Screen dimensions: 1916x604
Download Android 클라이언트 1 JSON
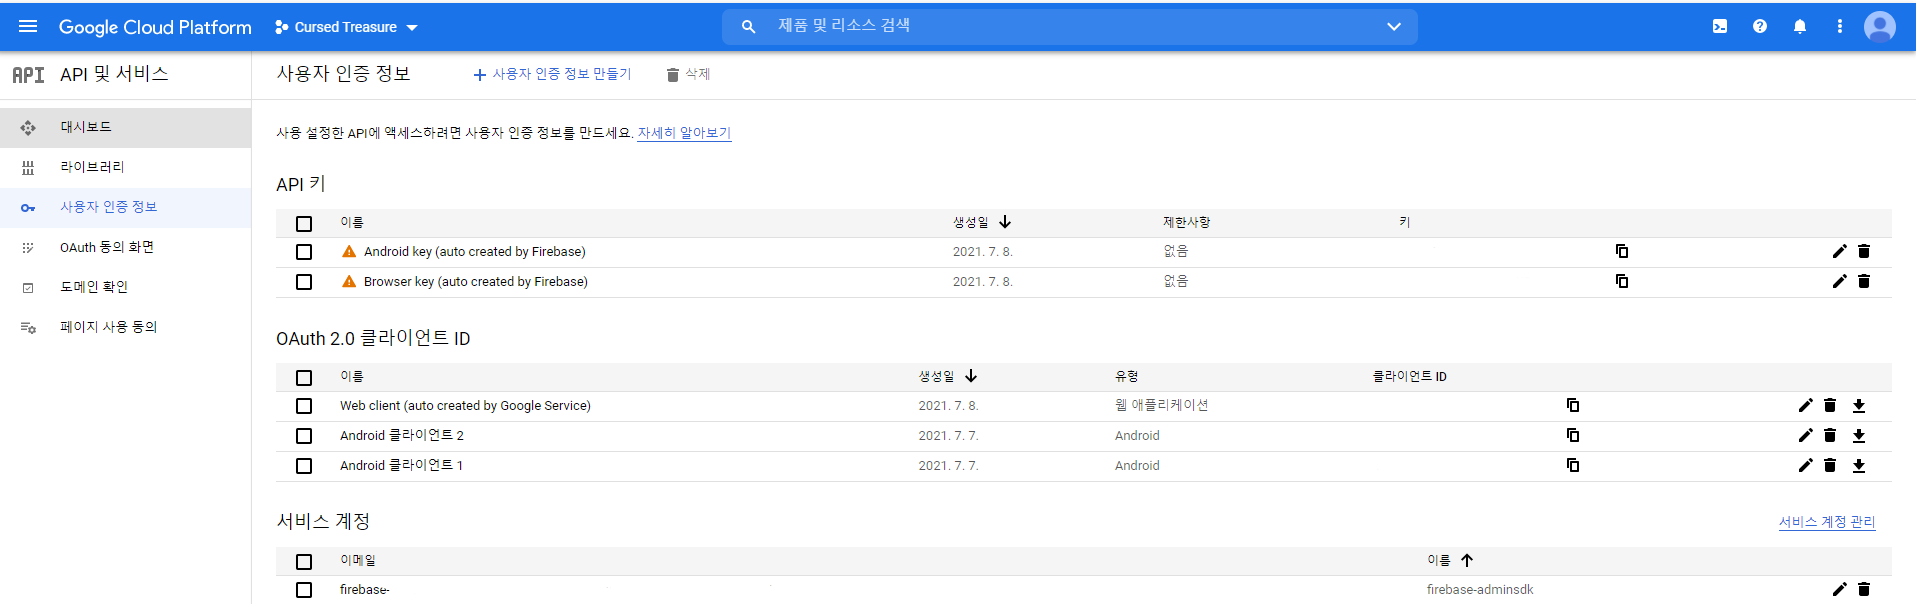coord(1859,465)
